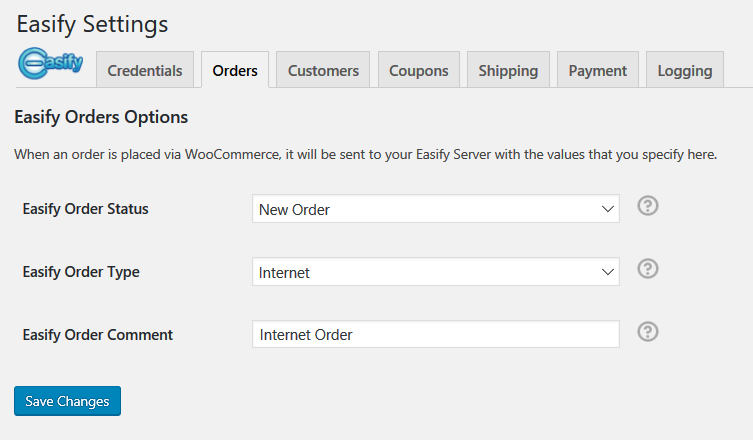Viewport: 753px width, 440px height.
Task: Click the Easify Order Type label
Action: click(81, 272)
